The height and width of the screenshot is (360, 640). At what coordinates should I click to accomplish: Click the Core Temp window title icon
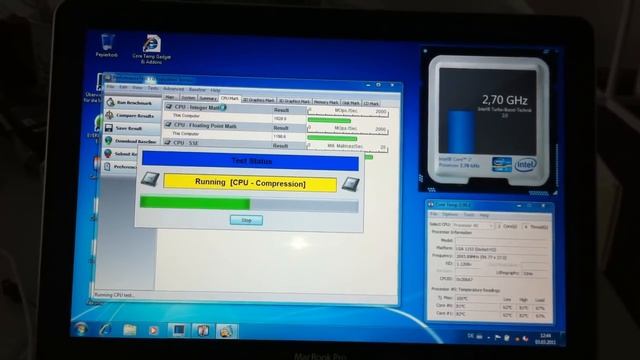(431, 204)
